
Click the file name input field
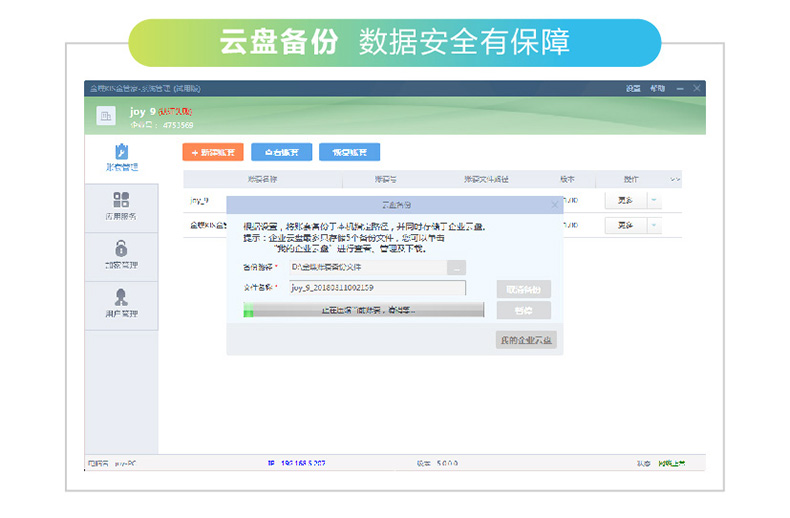click(x=376, y=288)
